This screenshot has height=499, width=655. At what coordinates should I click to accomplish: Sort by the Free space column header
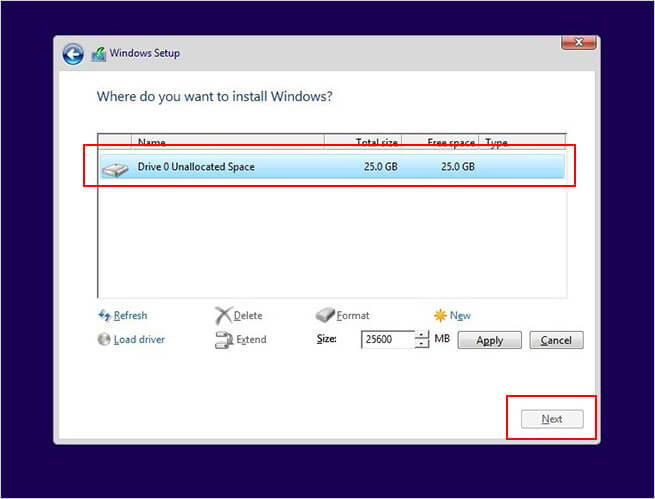(440, 142)
